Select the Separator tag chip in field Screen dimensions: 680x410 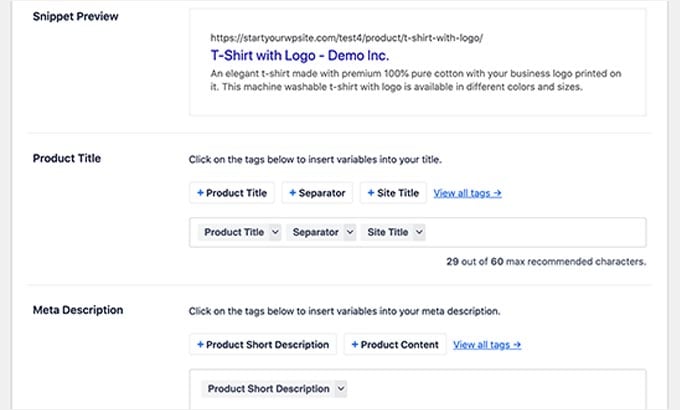click(x=315, y=232)
